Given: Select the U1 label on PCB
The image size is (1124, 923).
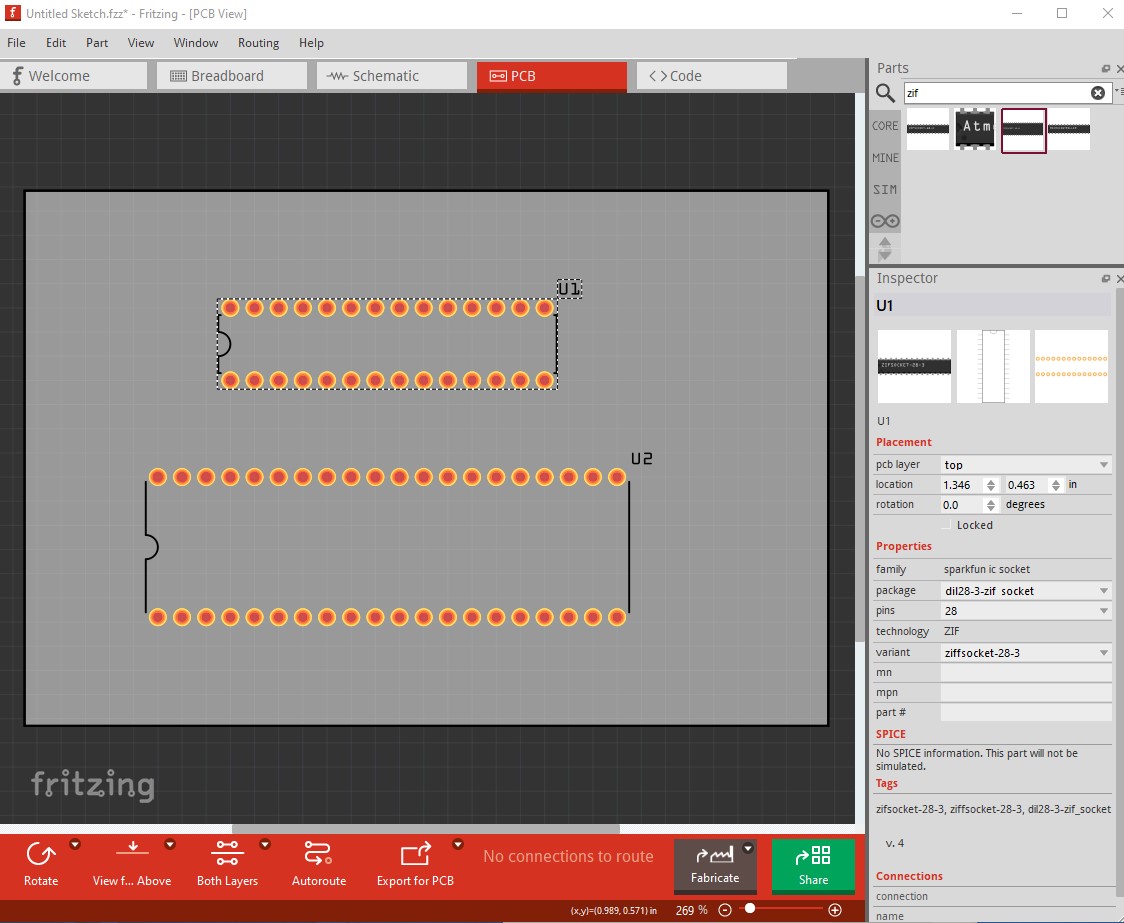Looking at the screenshot, I should point(569,289).
